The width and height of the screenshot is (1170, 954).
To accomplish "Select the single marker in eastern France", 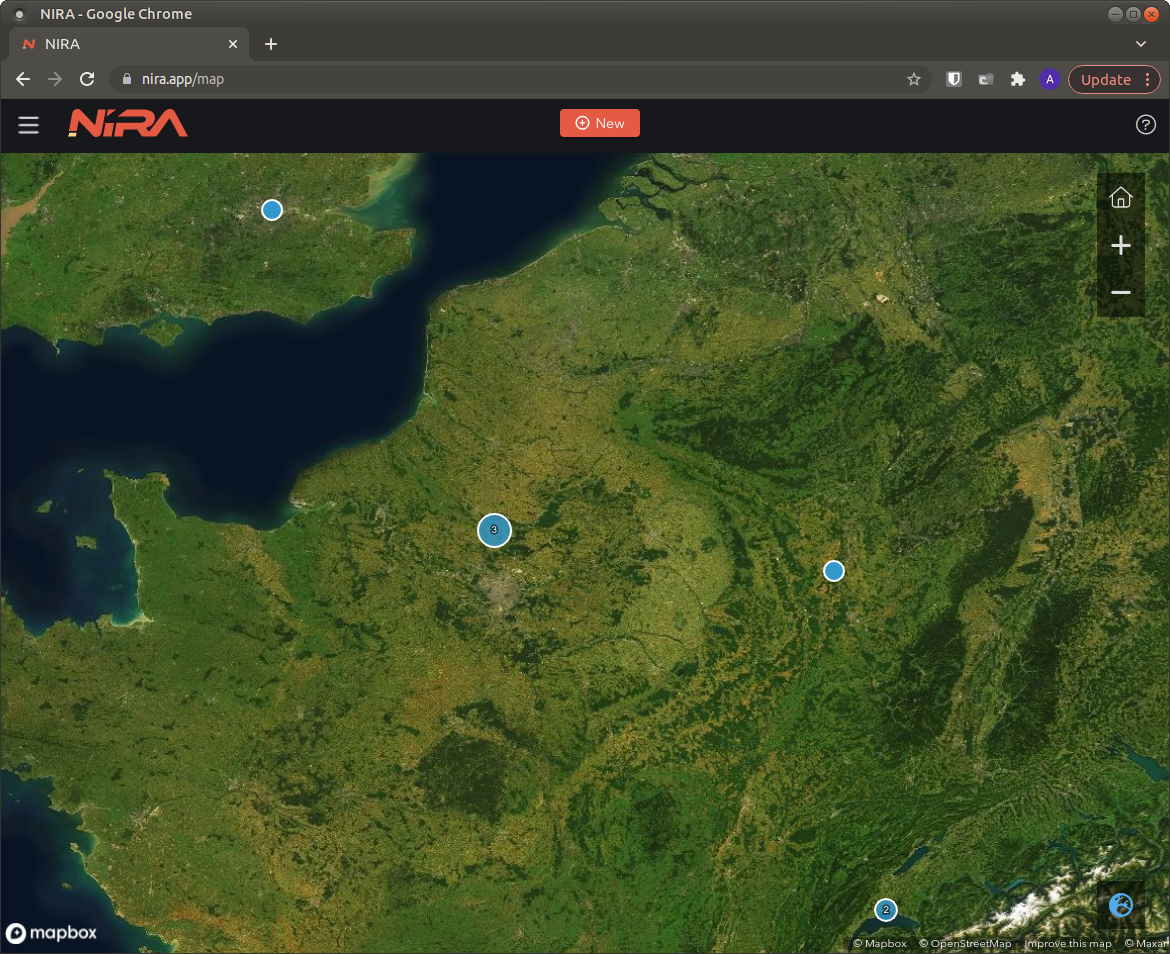I will click(x=833, y=571).
